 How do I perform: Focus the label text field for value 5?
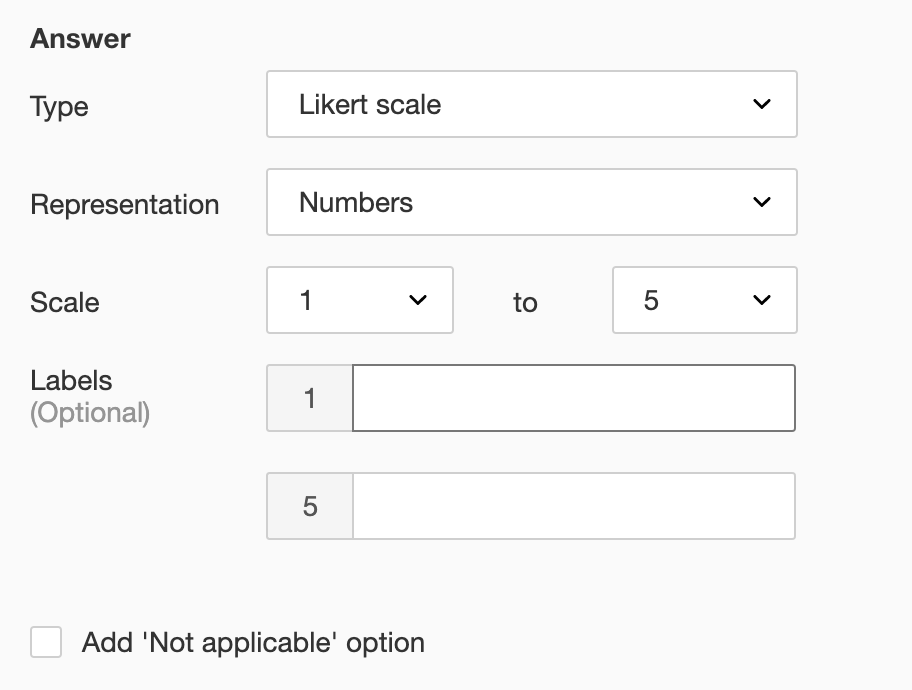tap(574, 506)
